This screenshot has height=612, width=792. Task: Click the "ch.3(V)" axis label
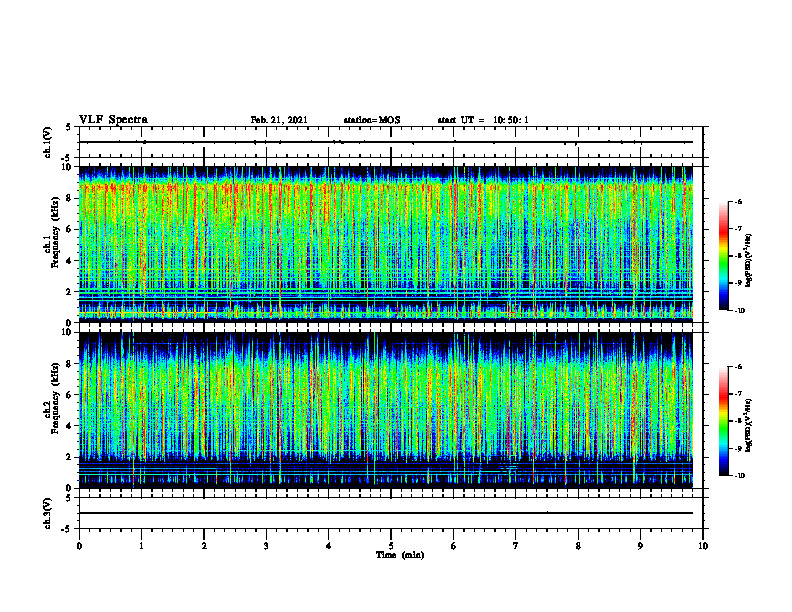point(48,513)
